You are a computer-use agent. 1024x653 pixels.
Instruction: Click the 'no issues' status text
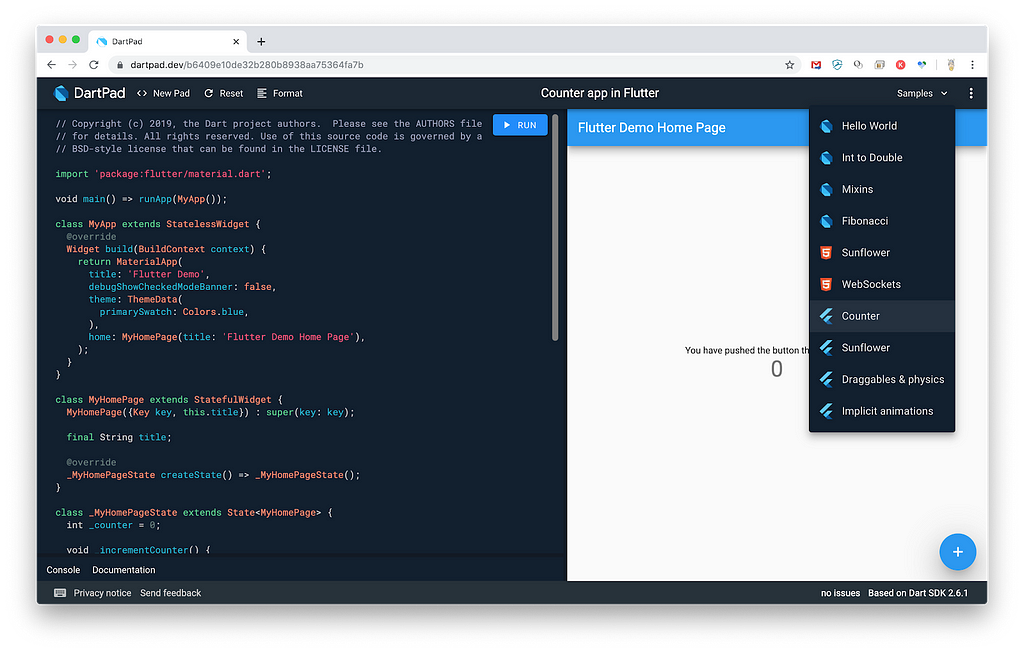[x=840, y=593]
